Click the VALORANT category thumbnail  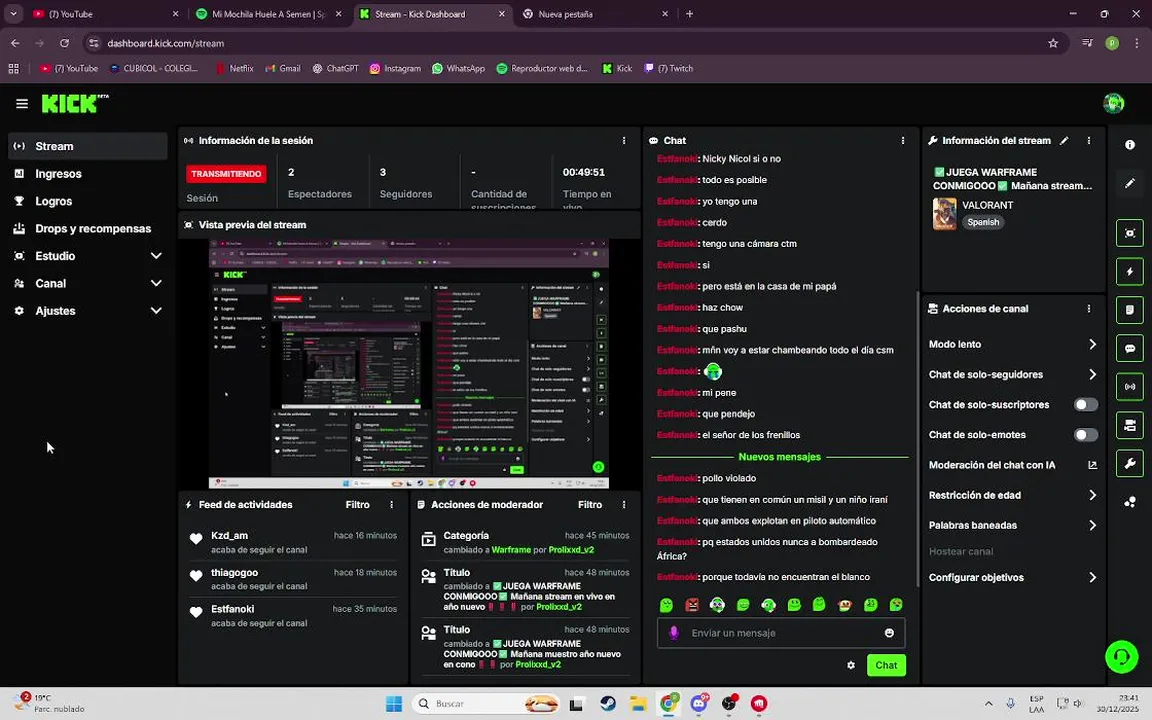(945, 214)
